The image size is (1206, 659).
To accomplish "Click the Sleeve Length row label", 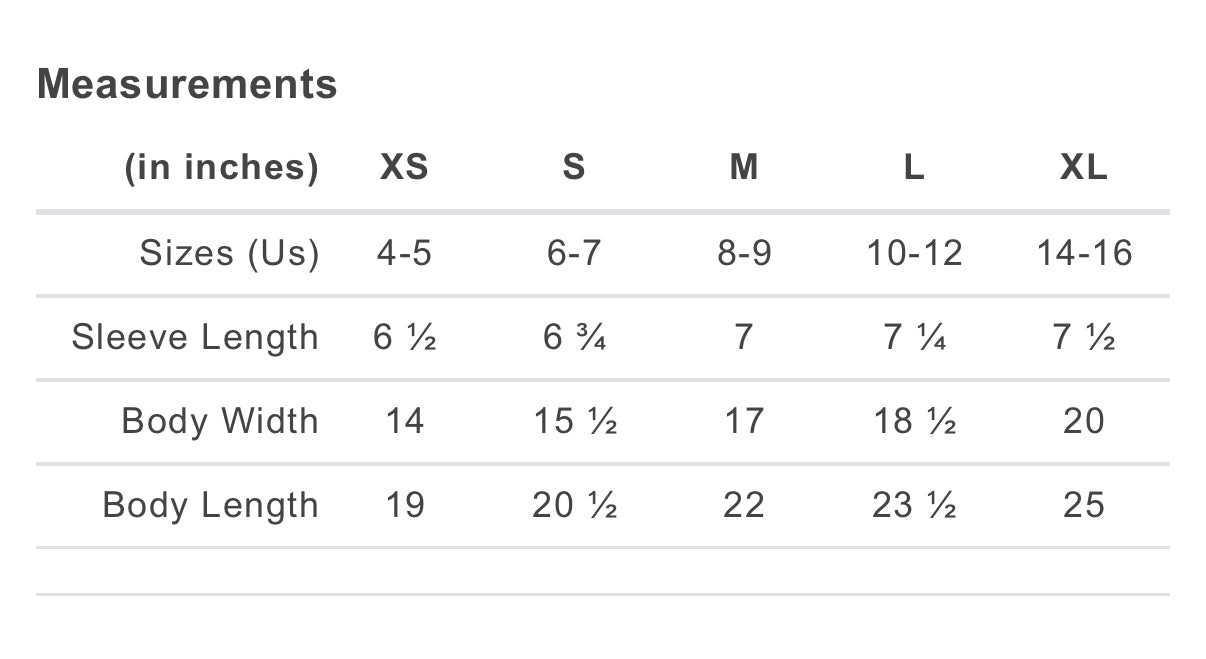I will (195, 337).
